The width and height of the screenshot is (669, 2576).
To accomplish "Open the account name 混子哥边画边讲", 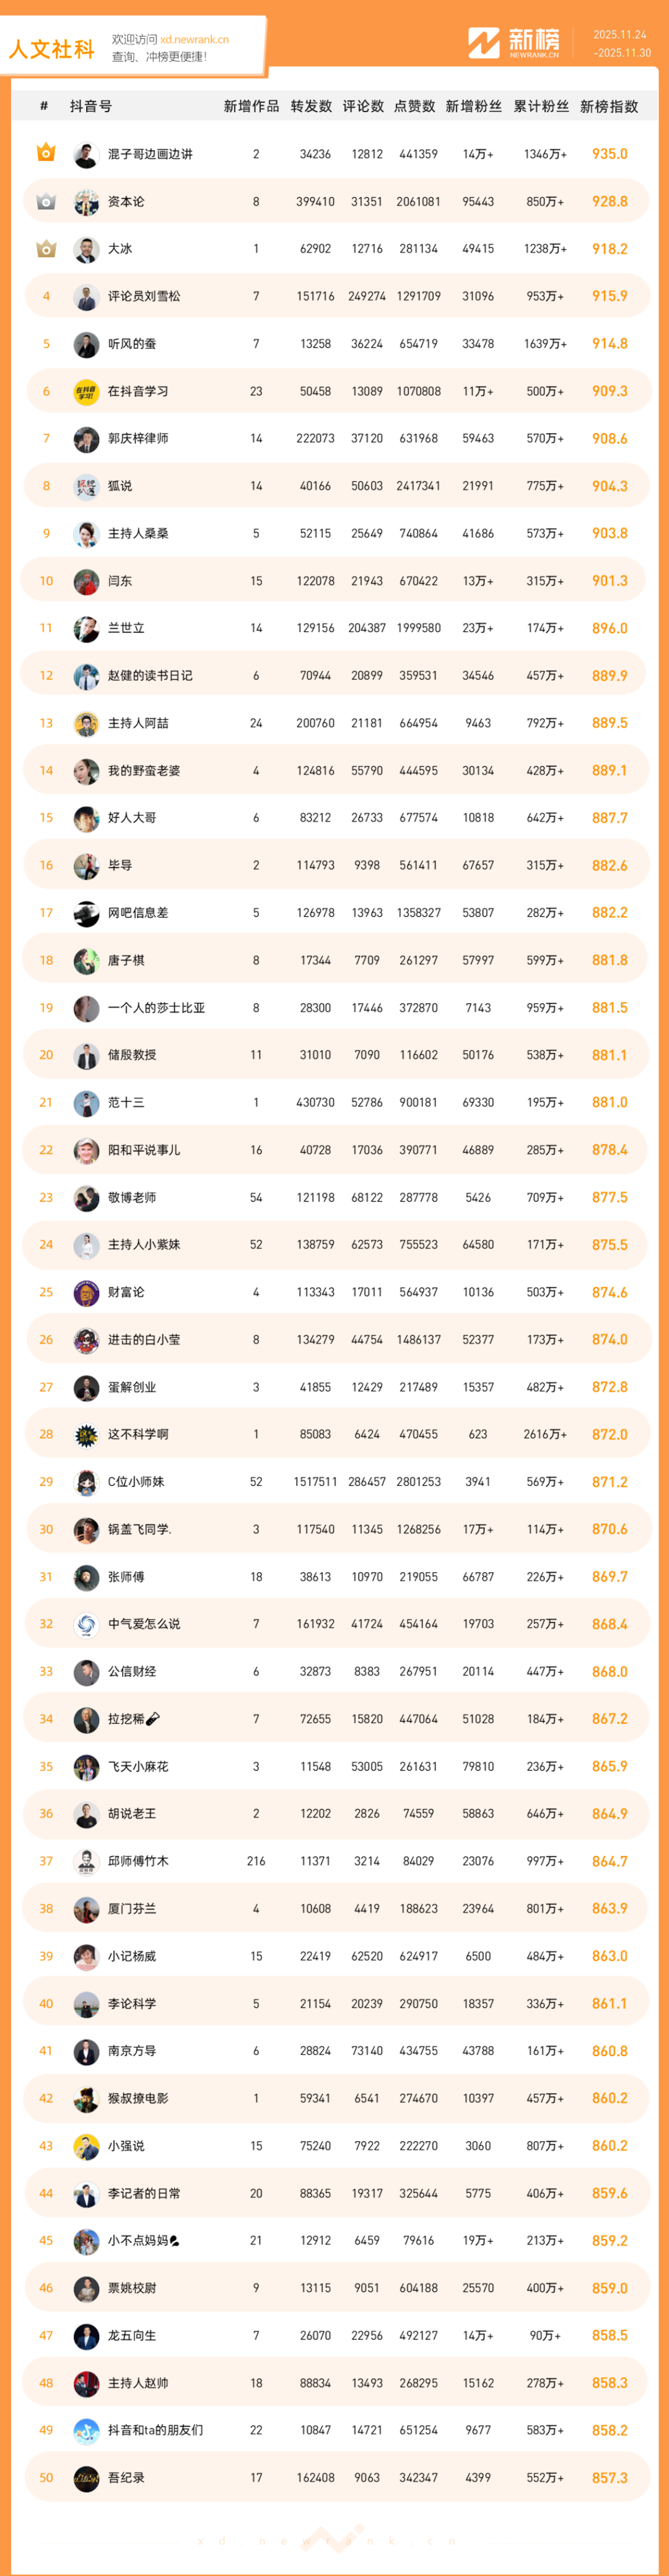I will [150, 154].
